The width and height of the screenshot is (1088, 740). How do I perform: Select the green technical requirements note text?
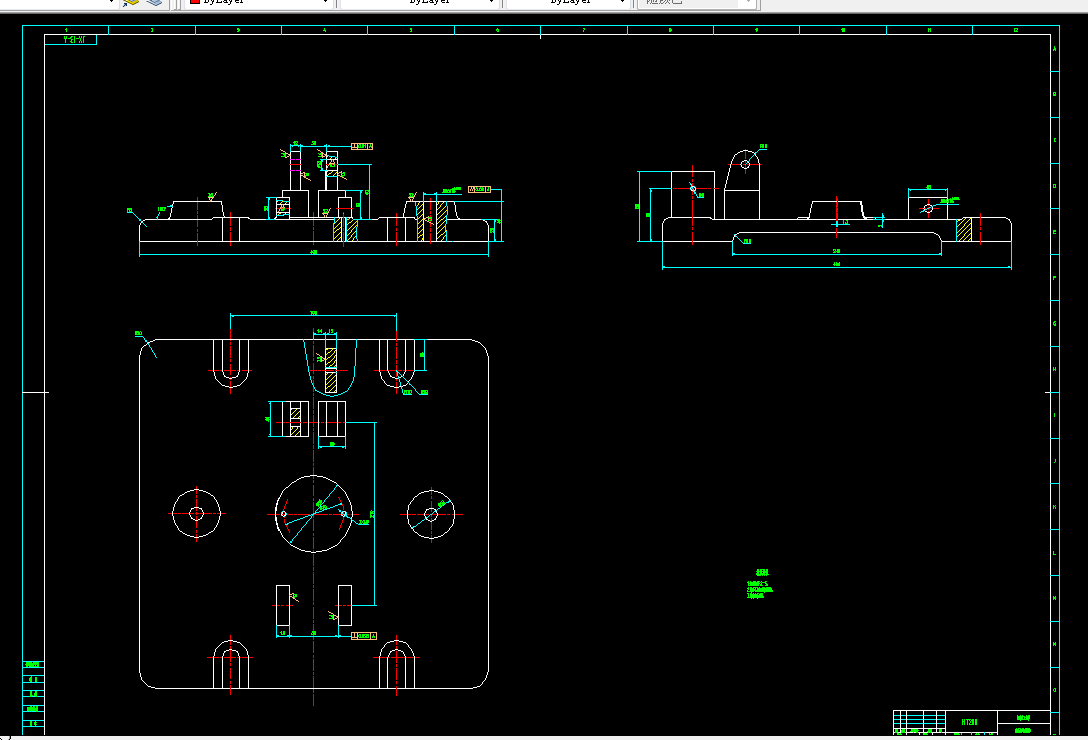click(x=760, y=585)
